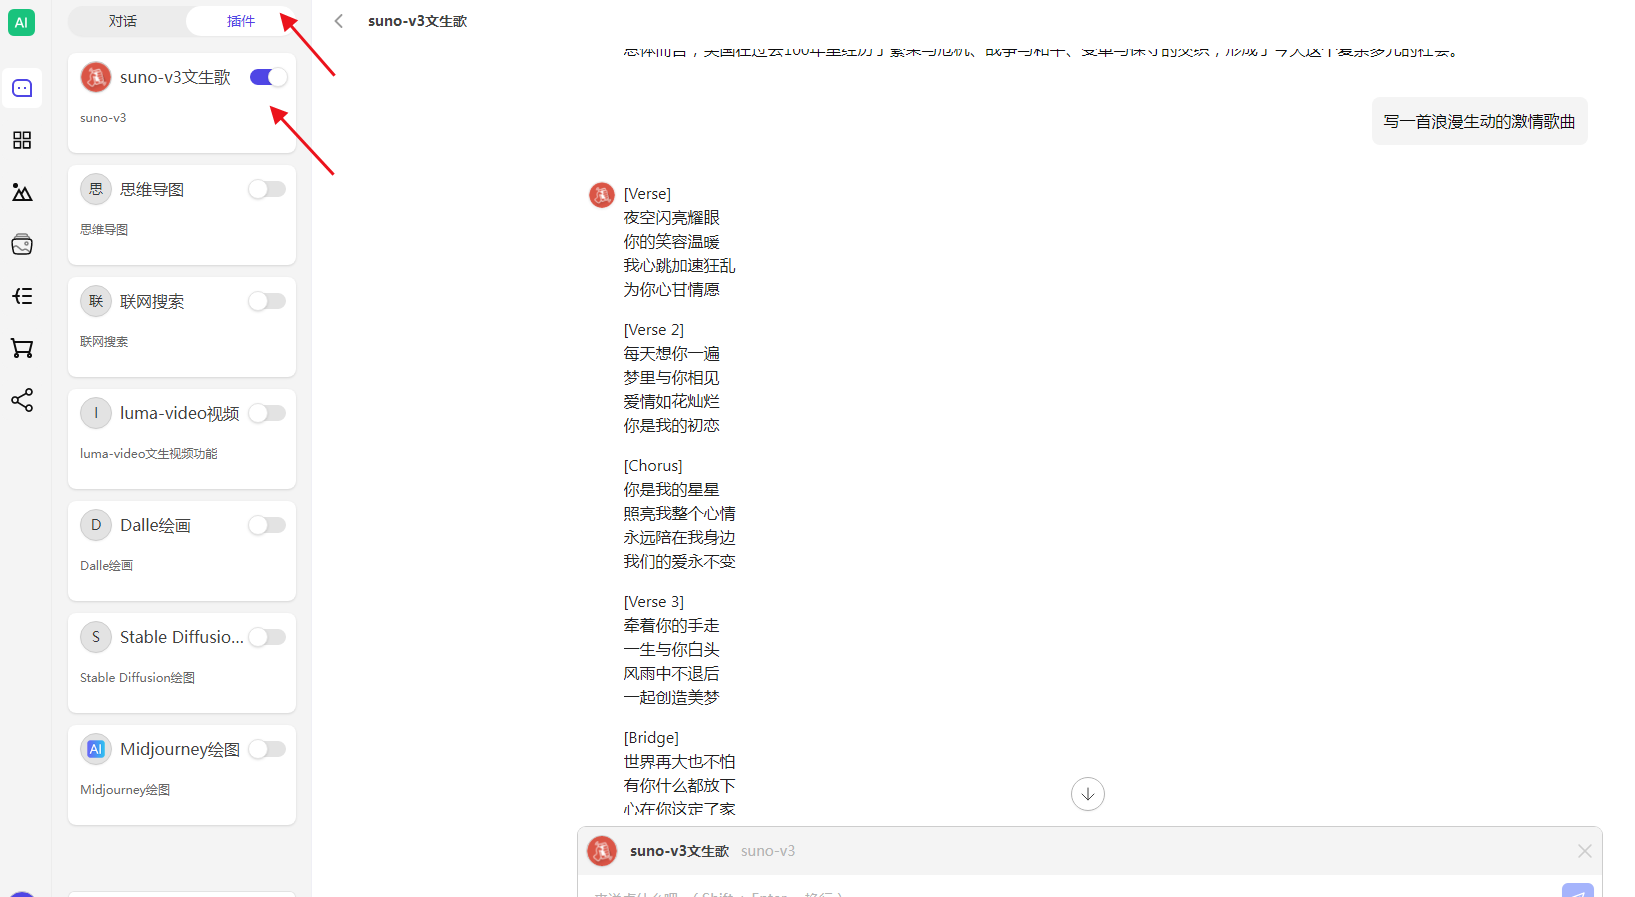Click the lyric line 一生与你白头

(672, 650)
